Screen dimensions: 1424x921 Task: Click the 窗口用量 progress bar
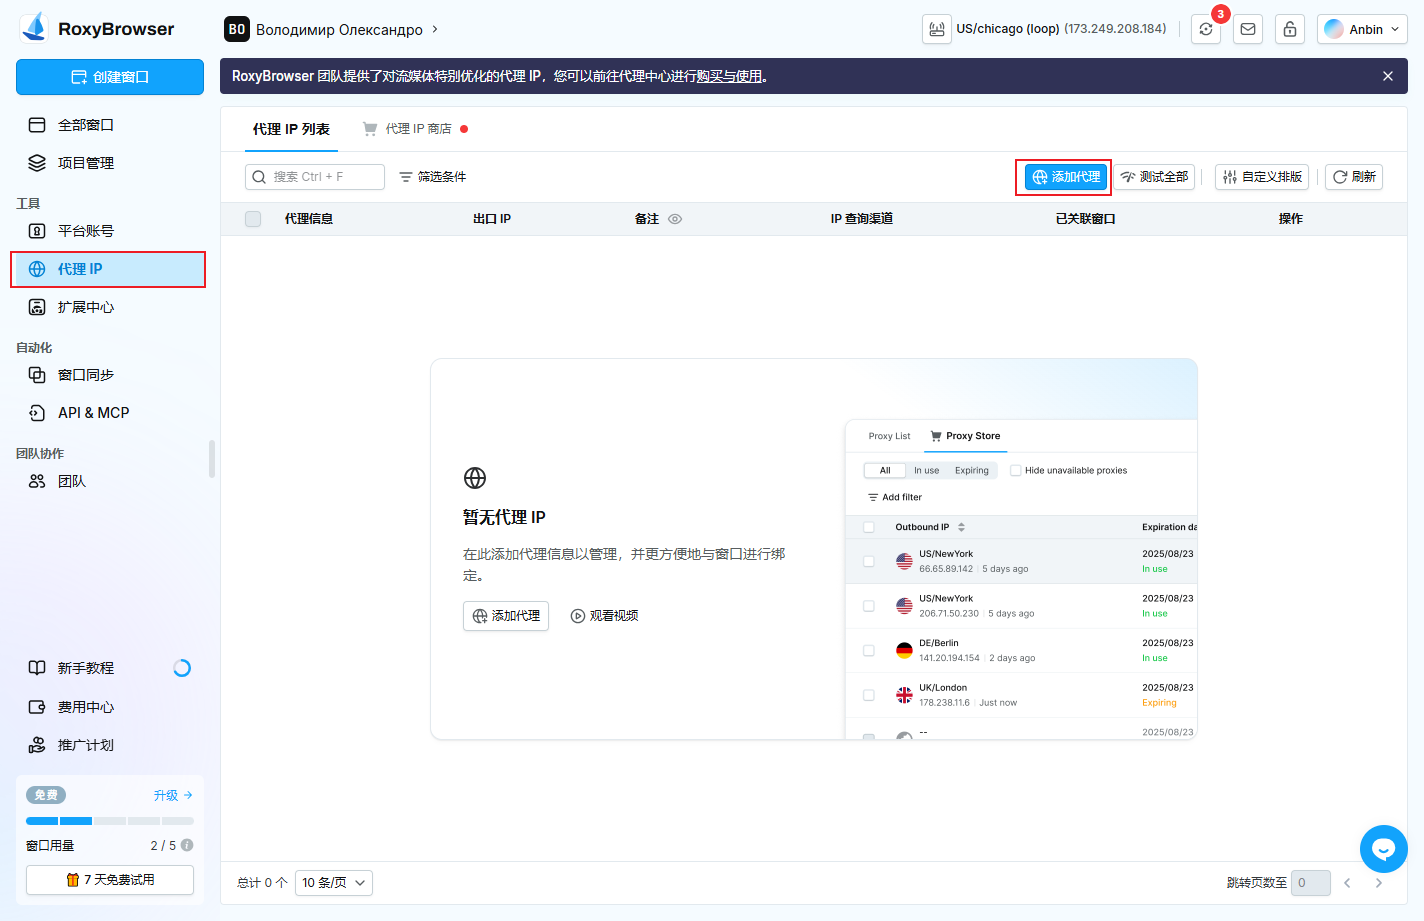pos(109,821)
